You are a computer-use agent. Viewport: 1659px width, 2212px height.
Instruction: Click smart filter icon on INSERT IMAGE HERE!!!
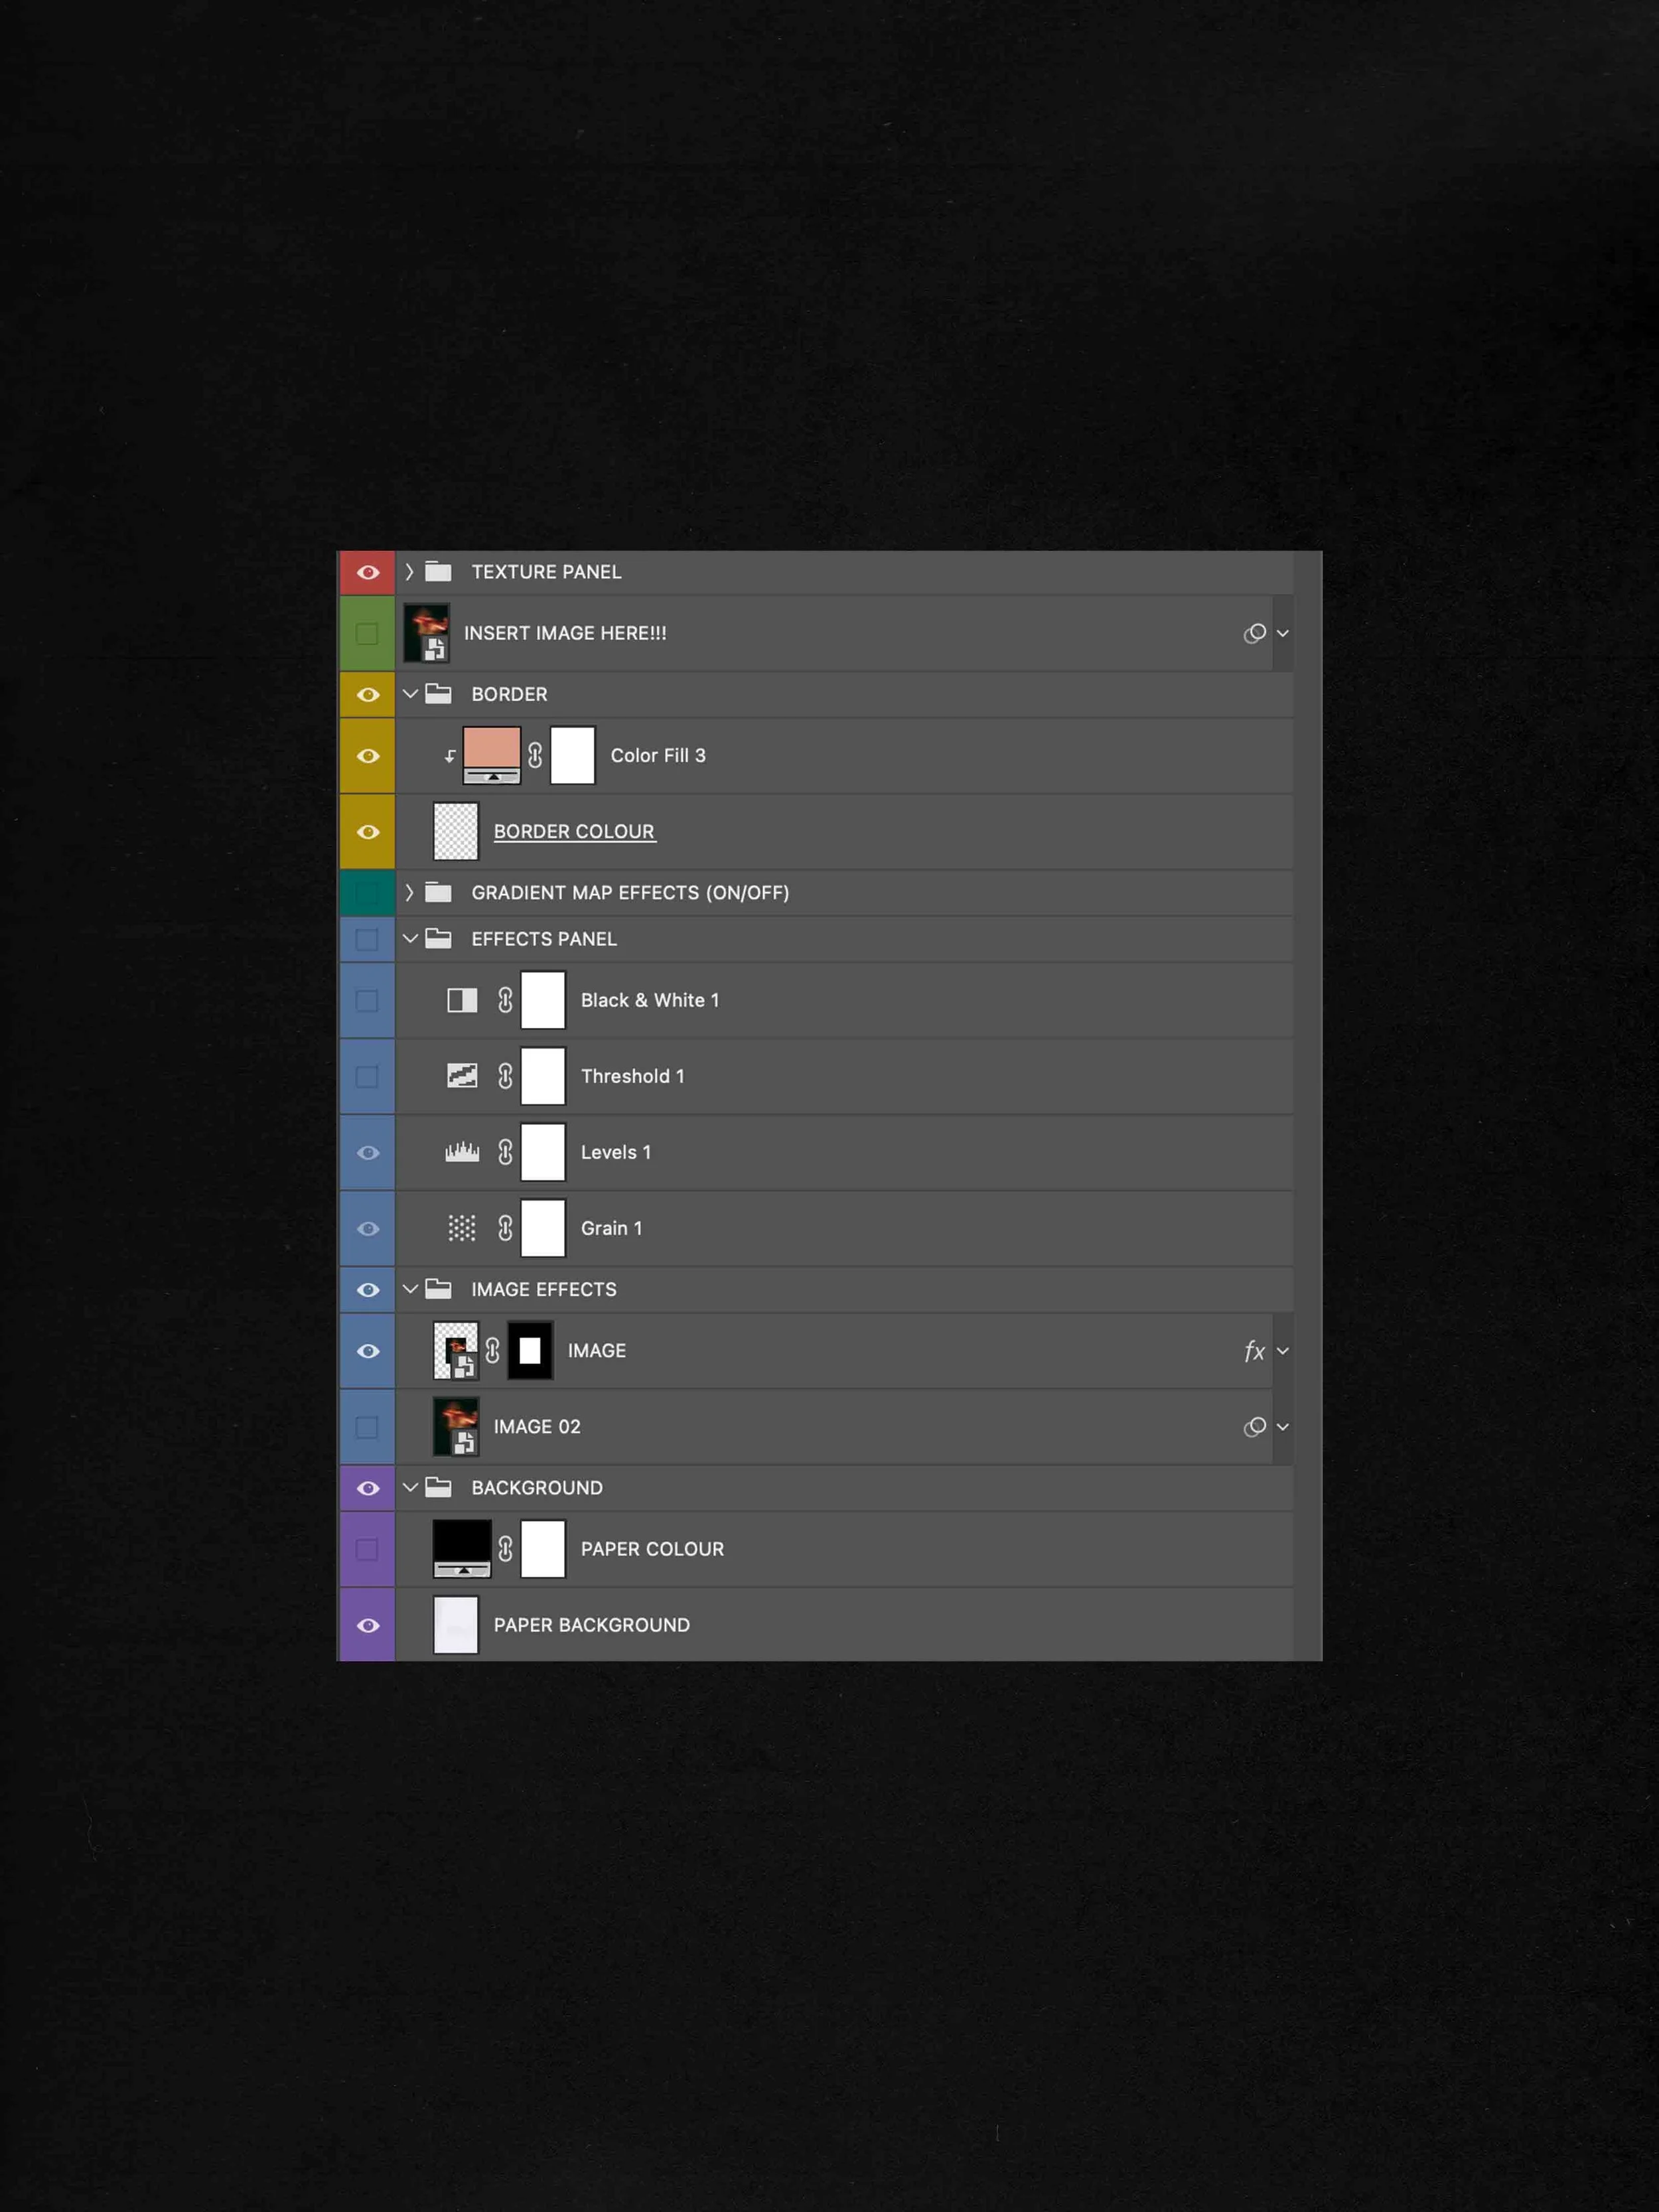[1255, 633]
